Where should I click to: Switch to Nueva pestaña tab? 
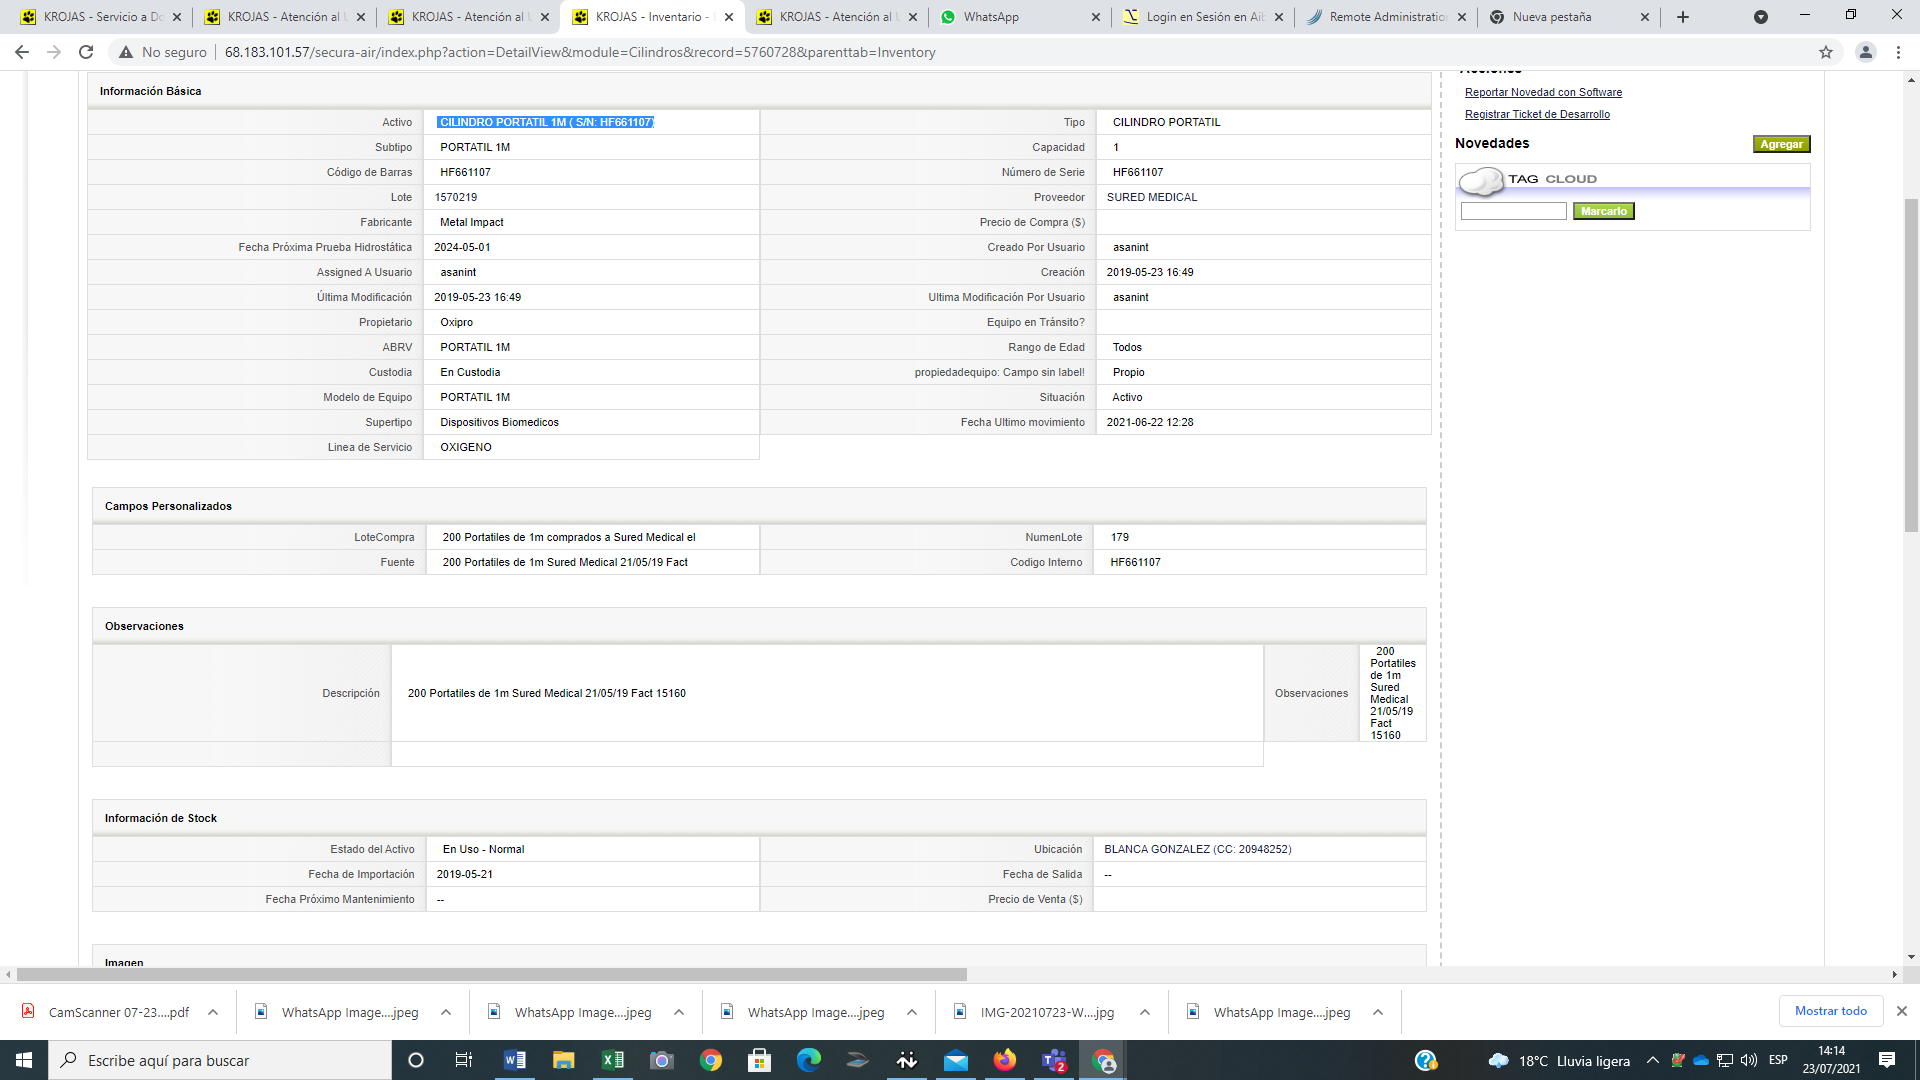(1570, 17)
